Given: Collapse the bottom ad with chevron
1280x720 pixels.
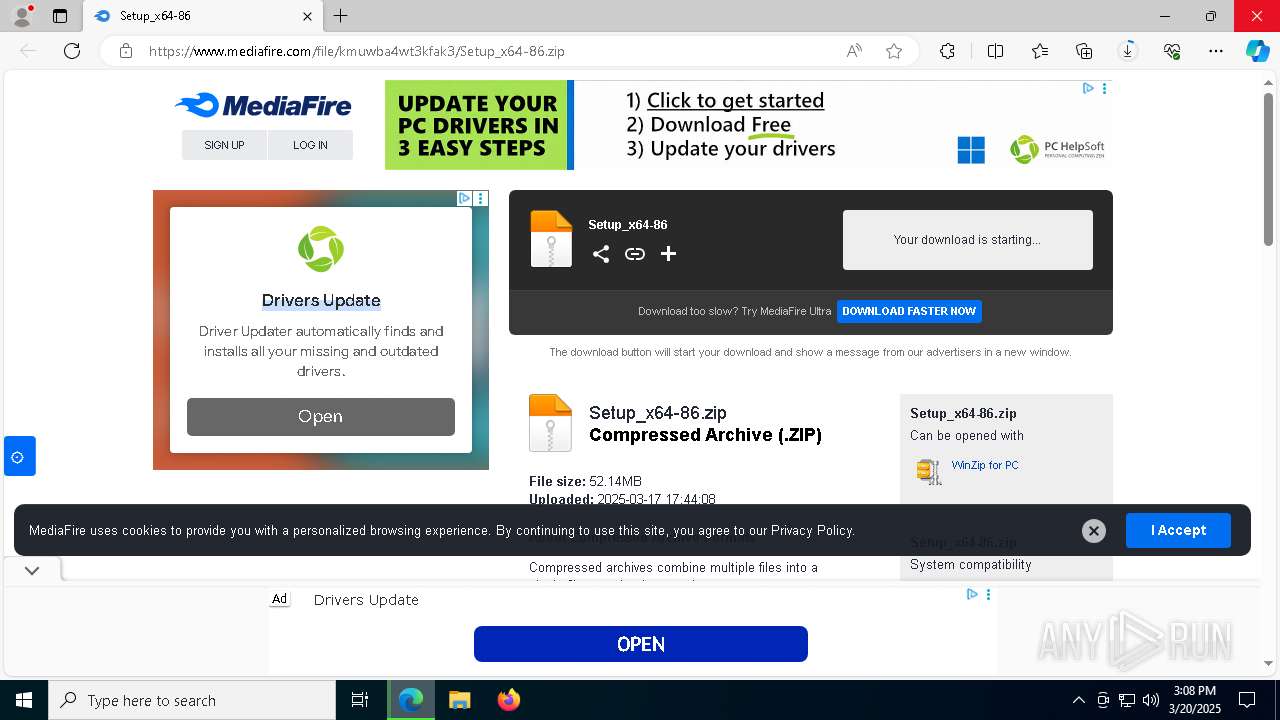Looking at the screenshot, I should (32, 571).
